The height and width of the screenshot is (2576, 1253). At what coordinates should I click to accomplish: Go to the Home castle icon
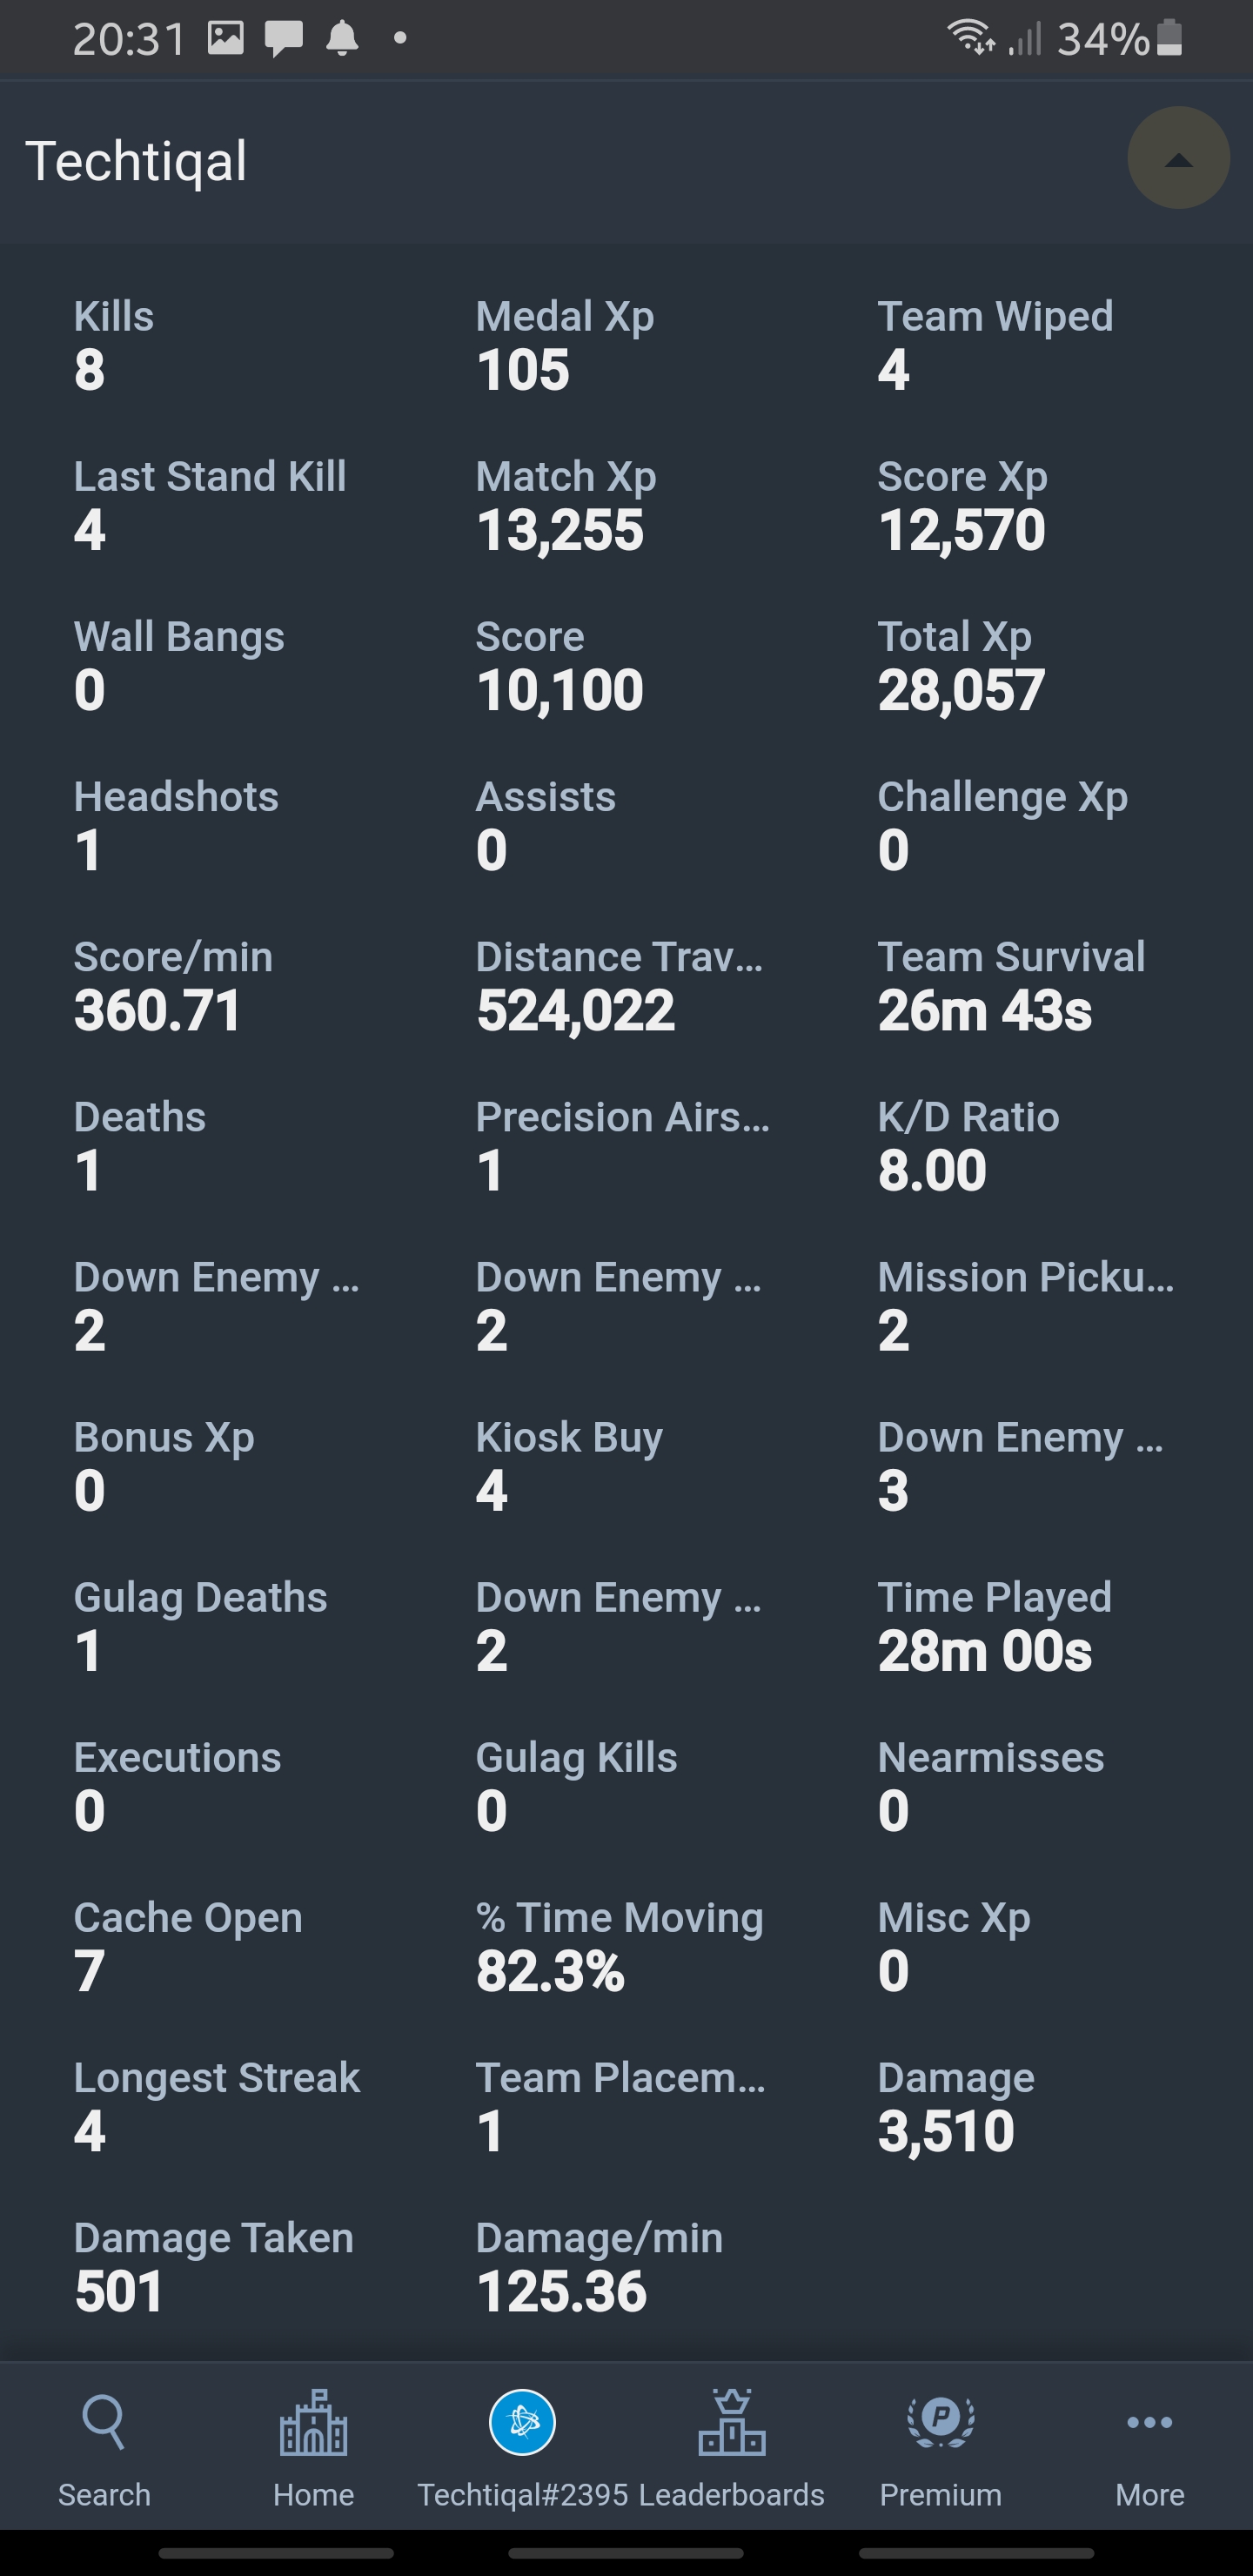(313, 2422)
